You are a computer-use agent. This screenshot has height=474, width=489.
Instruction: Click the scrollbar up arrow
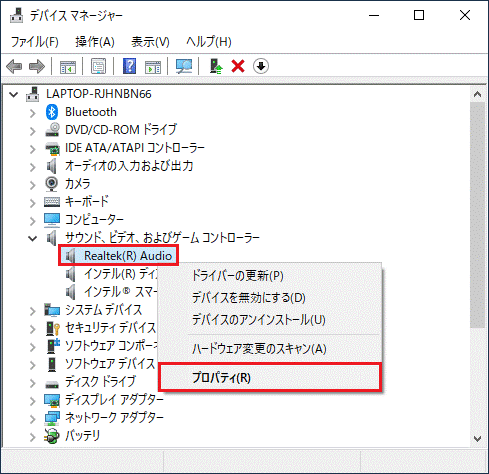477,94
